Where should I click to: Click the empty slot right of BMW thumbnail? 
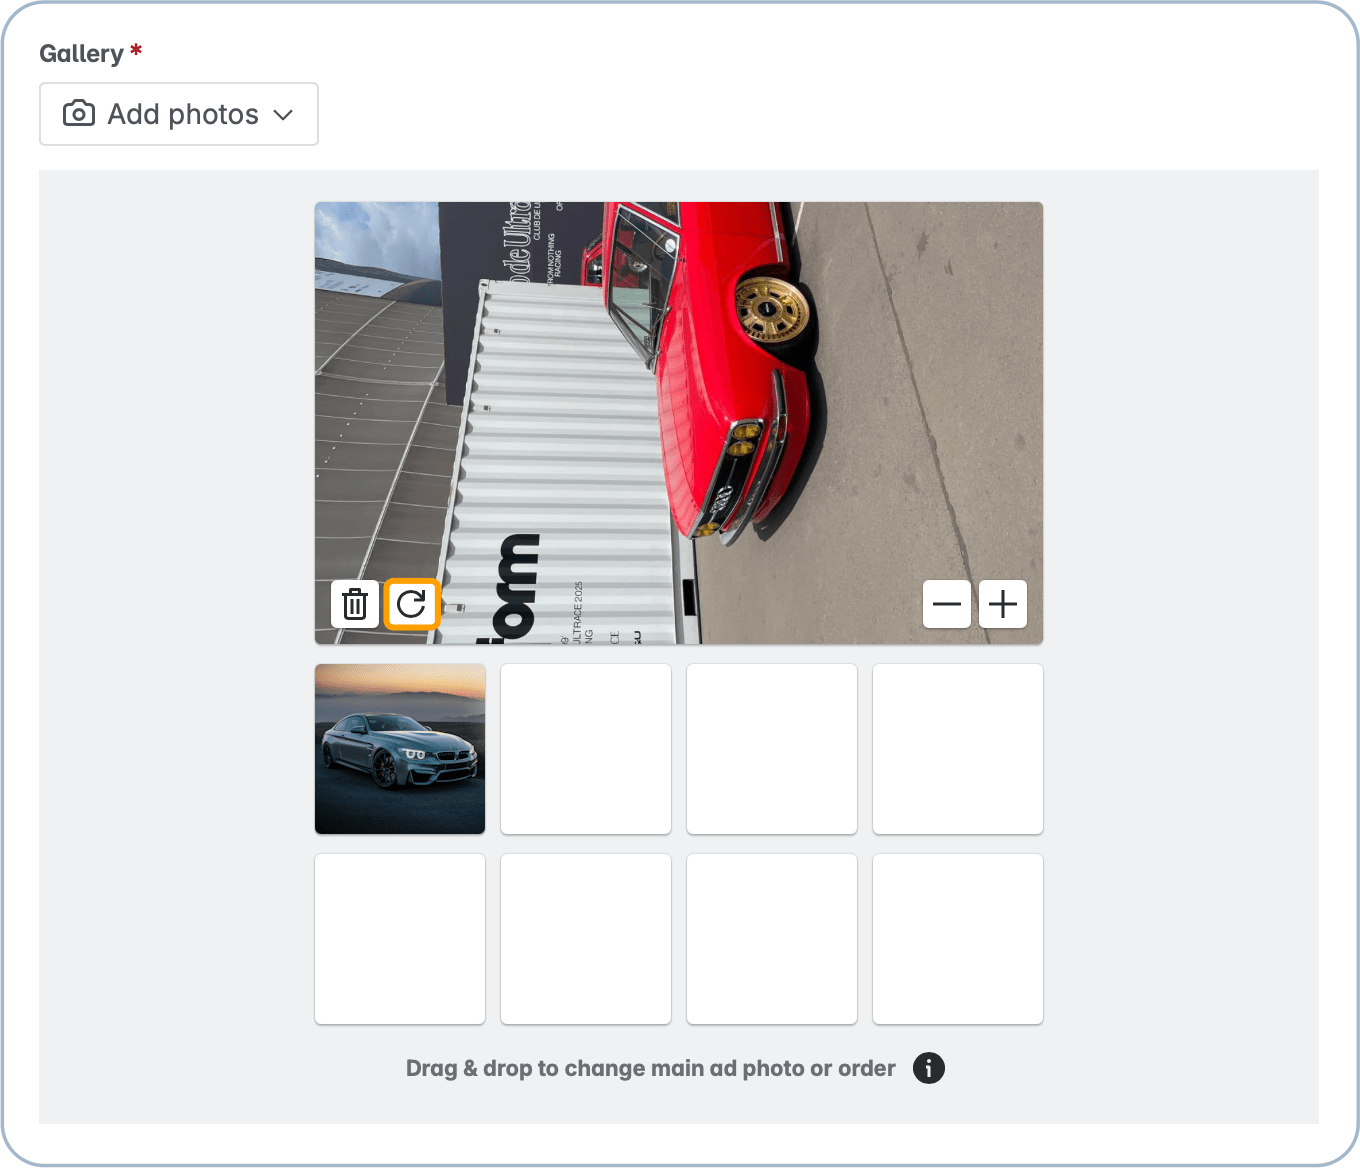click(x=586, y=749)
